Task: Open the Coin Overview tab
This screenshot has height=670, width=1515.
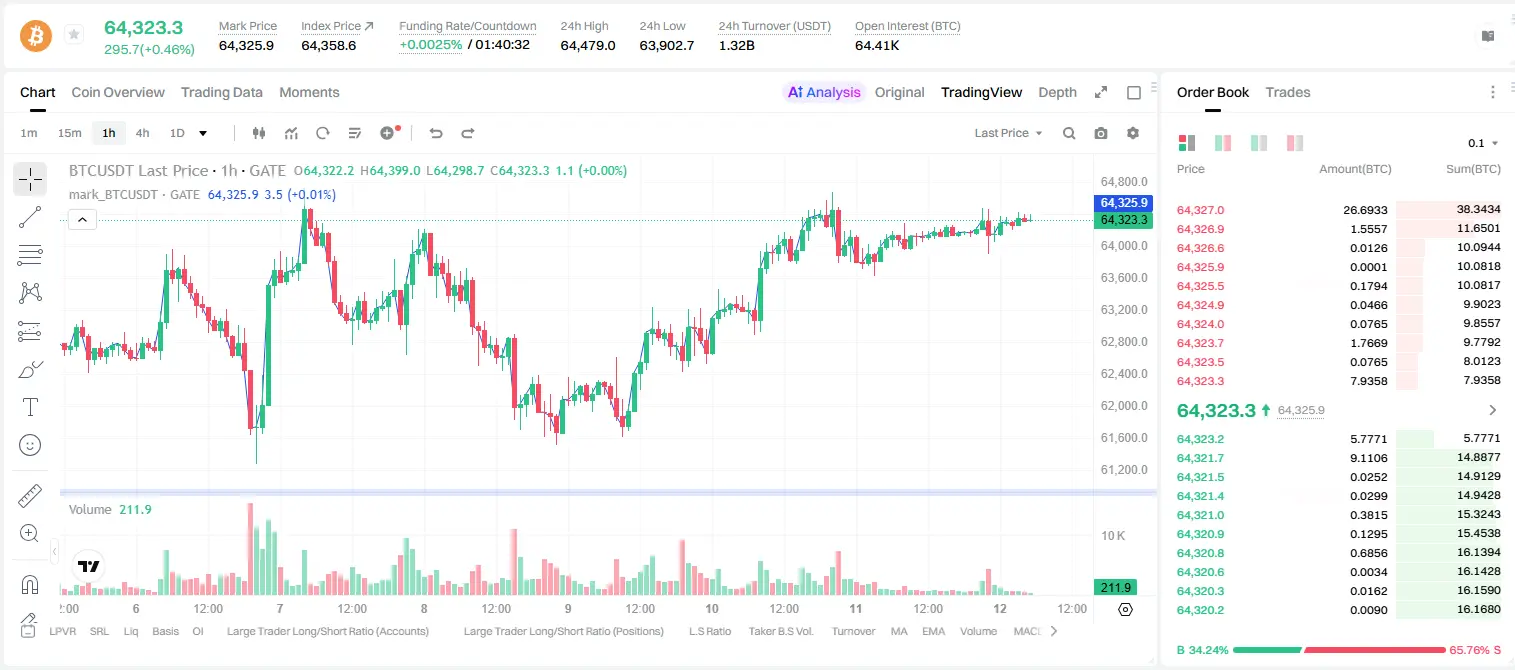Action: 118,92
